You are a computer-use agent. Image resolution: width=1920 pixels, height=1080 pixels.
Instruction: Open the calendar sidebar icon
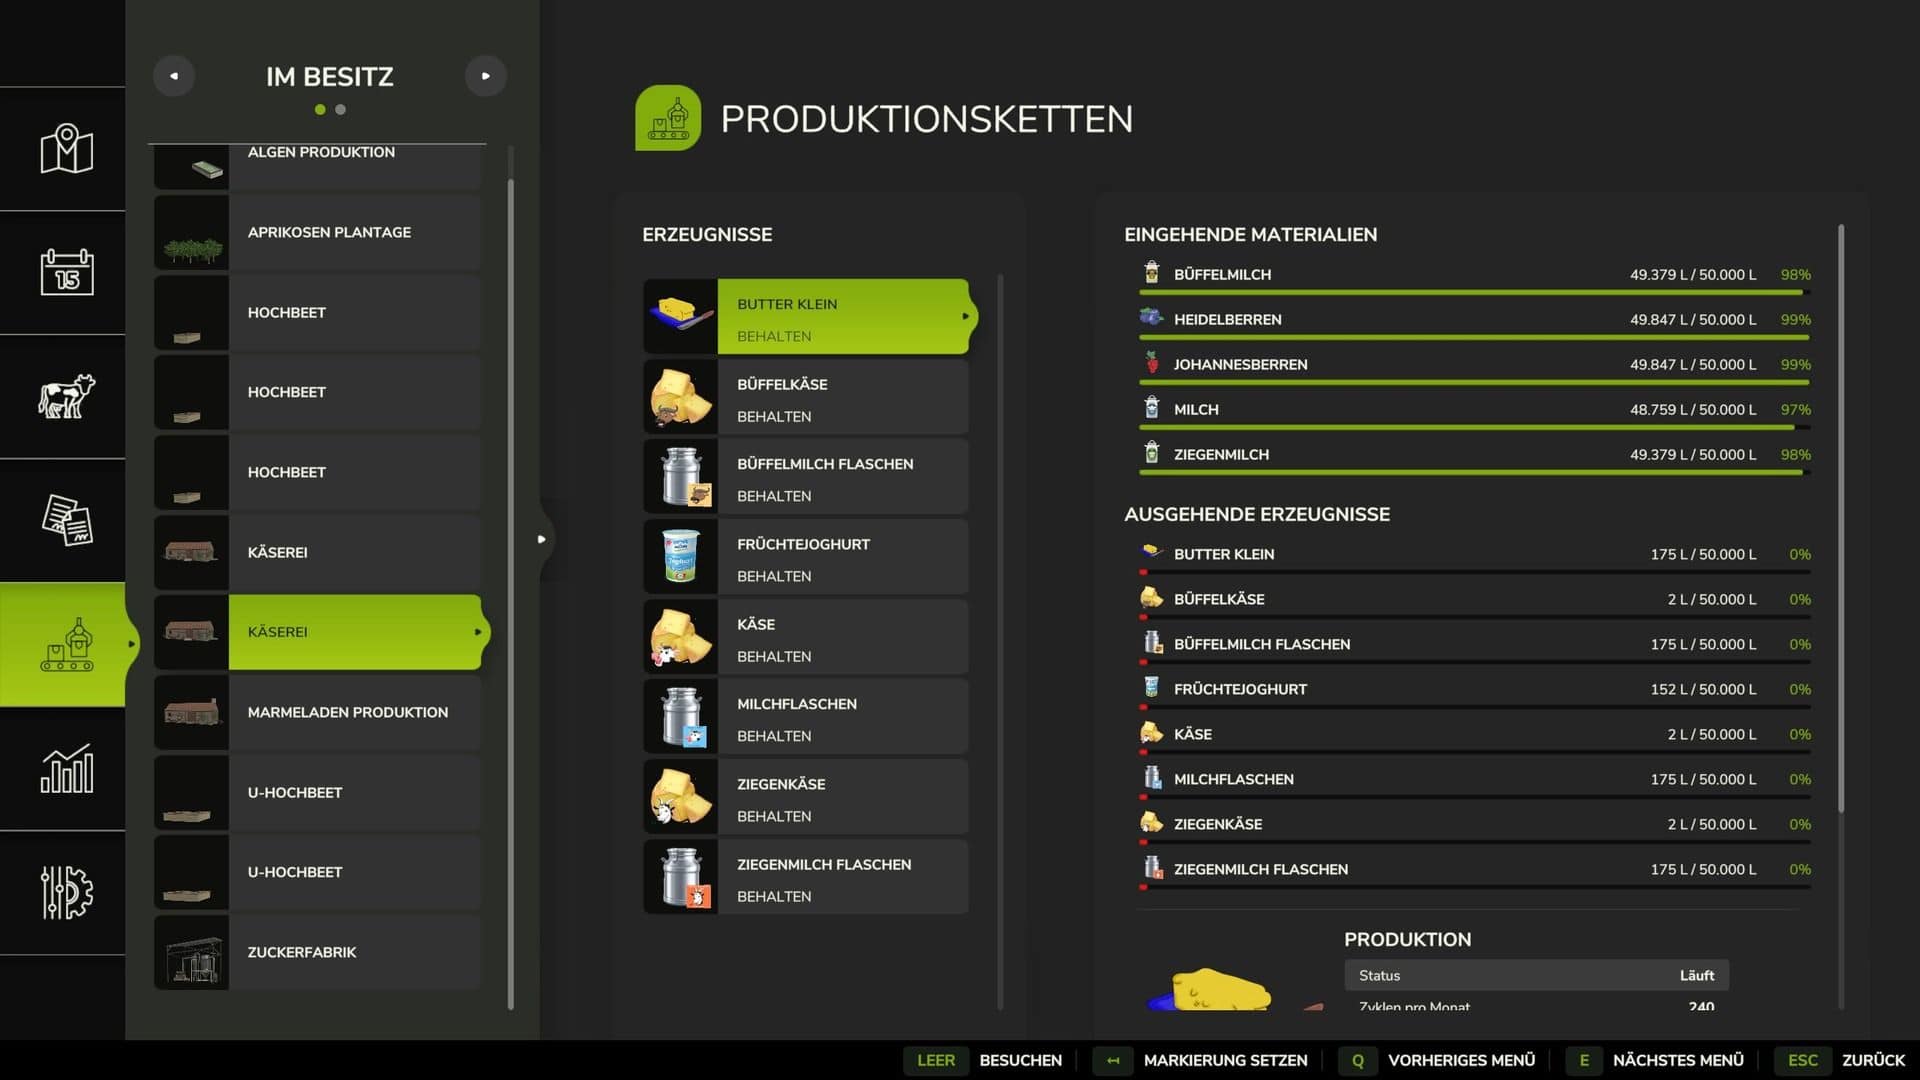point(66,272)
